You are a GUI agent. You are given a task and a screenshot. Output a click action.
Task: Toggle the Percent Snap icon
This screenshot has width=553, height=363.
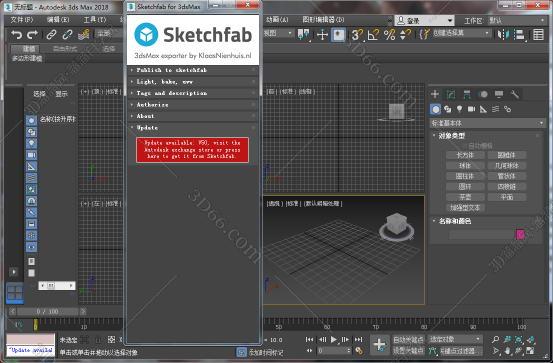pos(389,35)
